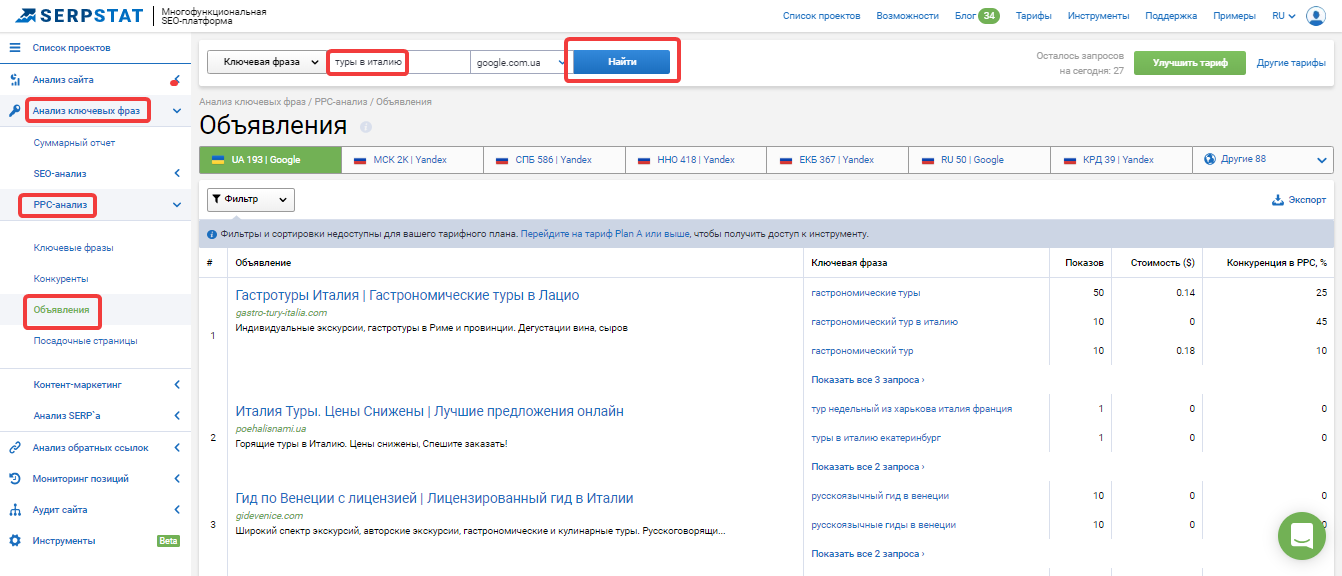Open the hamburger menu icon

coord(15,48)
